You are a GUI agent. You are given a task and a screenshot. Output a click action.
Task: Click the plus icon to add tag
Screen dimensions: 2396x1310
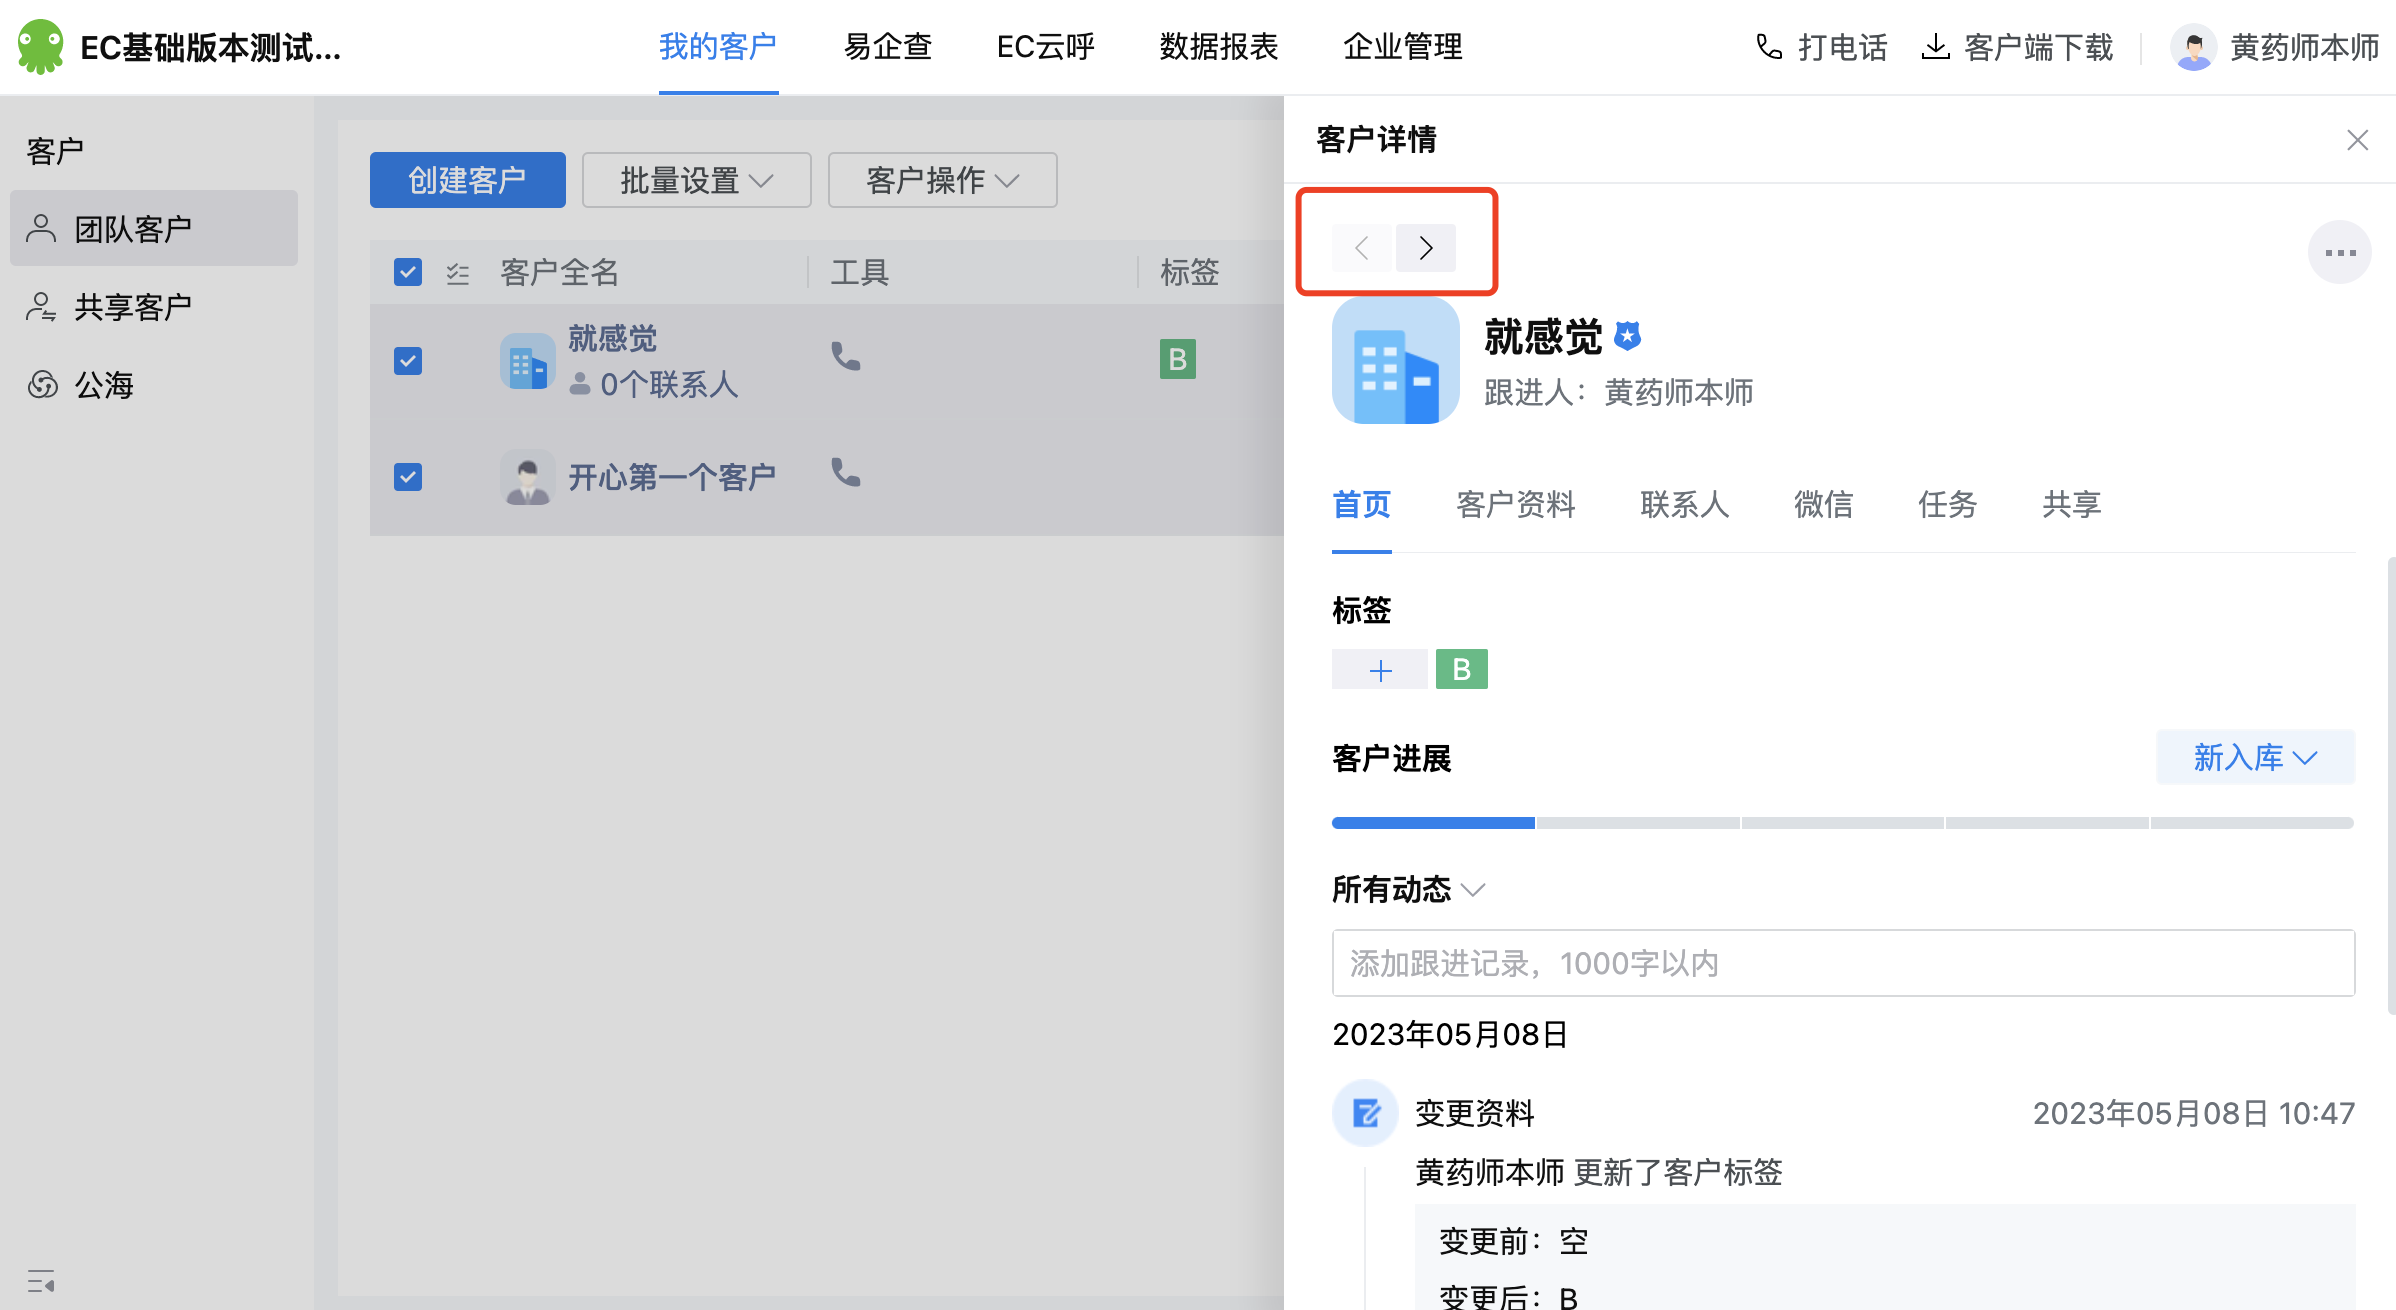click(x=1380, y=670)
